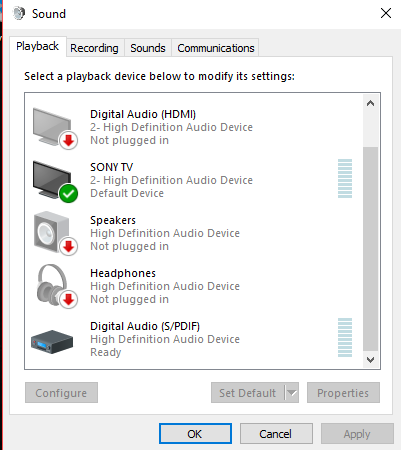The width and height of the screenshot is (409, 450).
Task: Open the Set Default dropdown arrow
Action: click(292, 393)
